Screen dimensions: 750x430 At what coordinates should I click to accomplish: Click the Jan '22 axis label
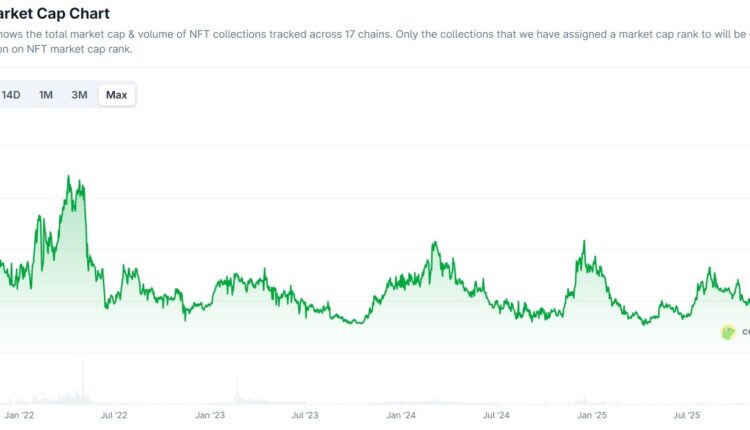tap(20, 414)
